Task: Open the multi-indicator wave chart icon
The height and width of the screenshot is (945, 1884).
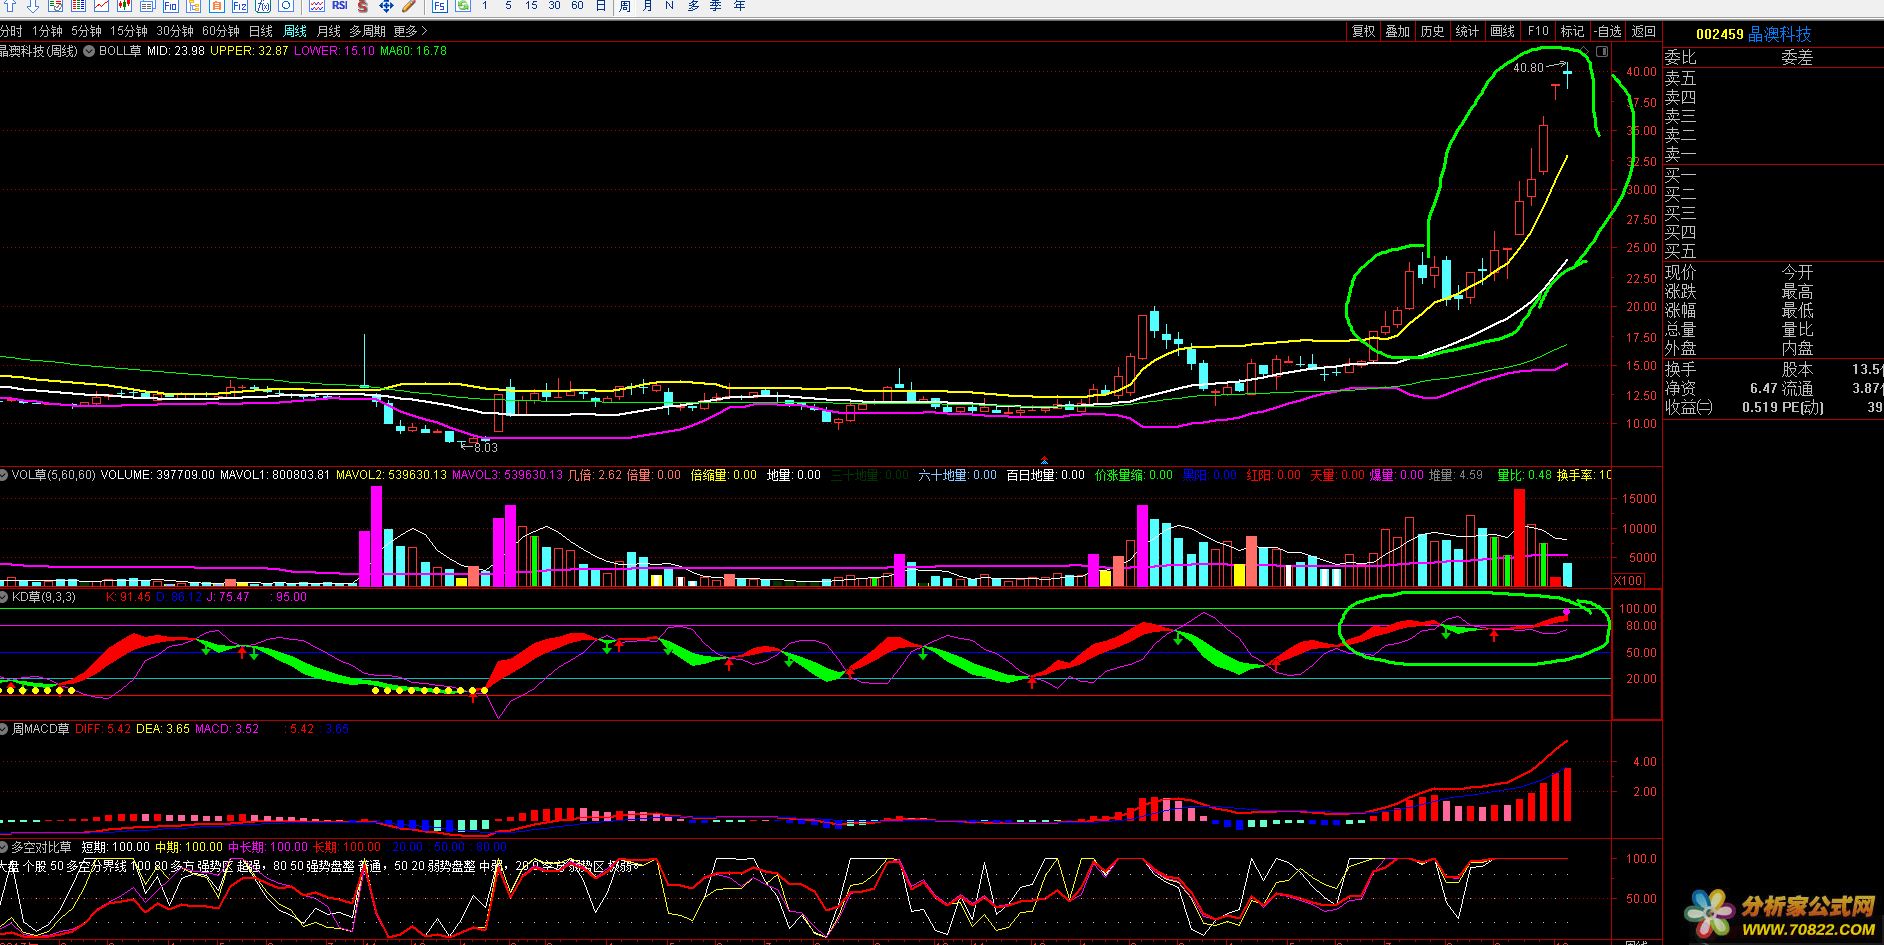Action: point(317,6)
